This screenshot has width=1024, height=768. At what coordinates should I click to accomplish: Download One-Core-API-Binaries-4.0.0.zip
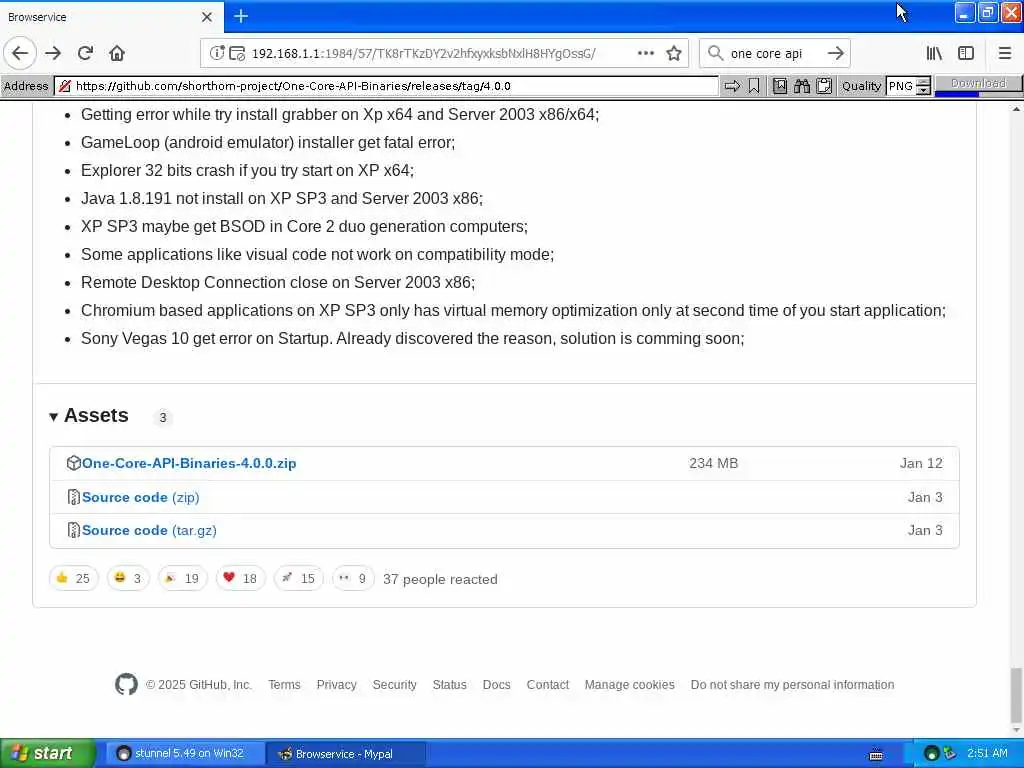click(x=189, y=463)
